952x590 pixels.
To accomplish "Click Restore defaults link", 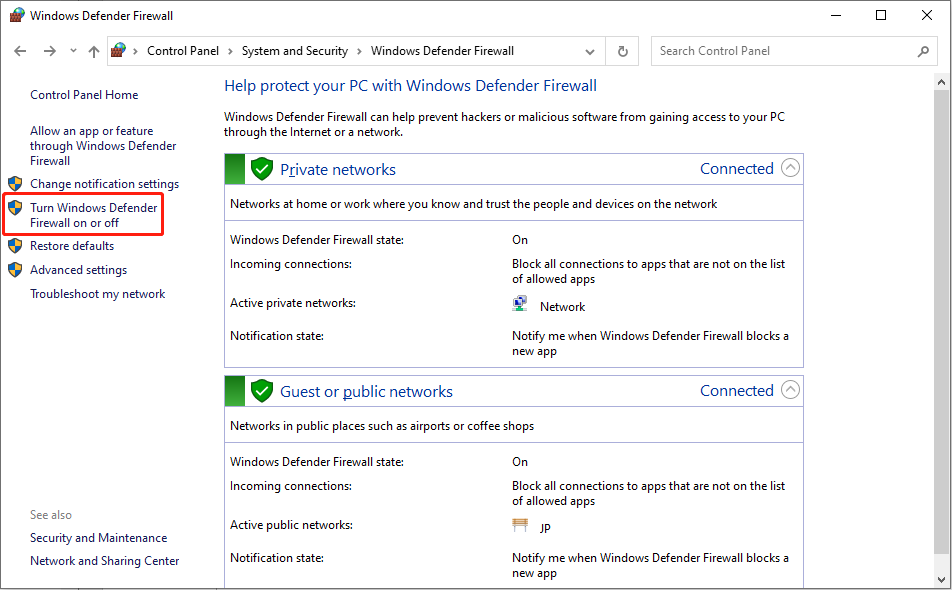I will click(x=72, y=246).
